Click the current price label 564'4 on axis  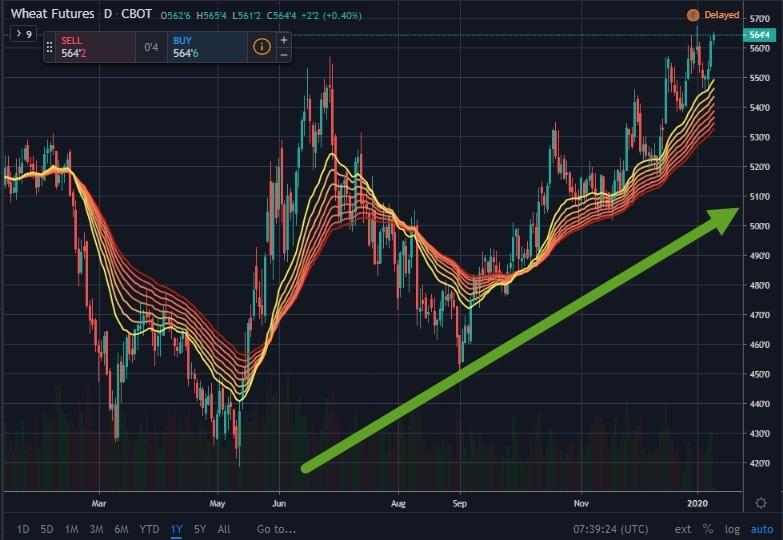759,35
